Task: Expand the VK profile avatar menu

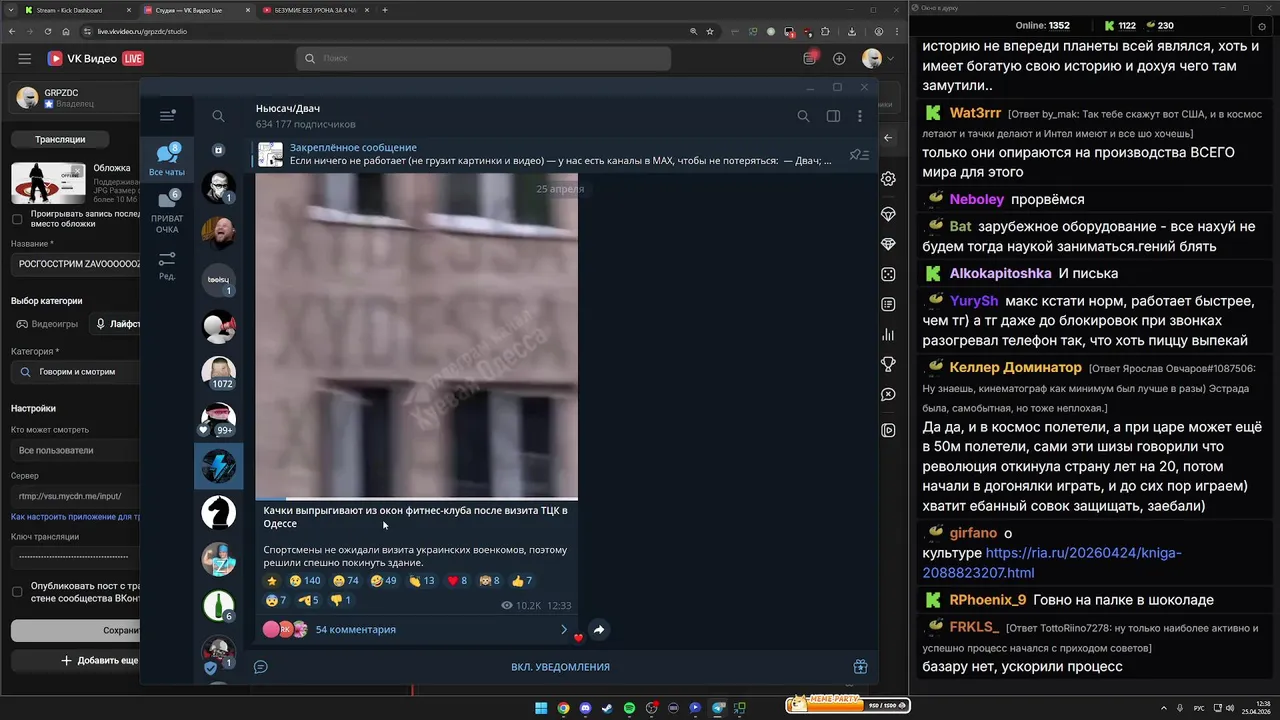Action: pos(878,59)
